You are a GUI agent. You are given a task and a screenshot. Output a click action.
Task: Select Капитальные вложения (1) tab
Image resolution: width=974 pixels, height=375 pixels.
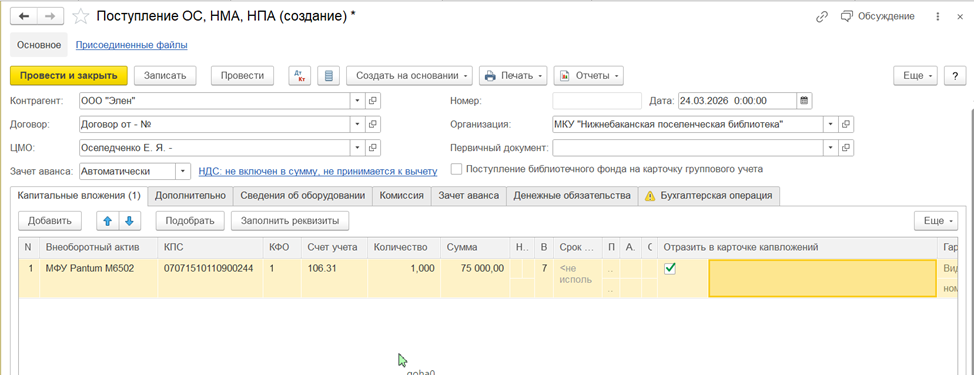80,196
